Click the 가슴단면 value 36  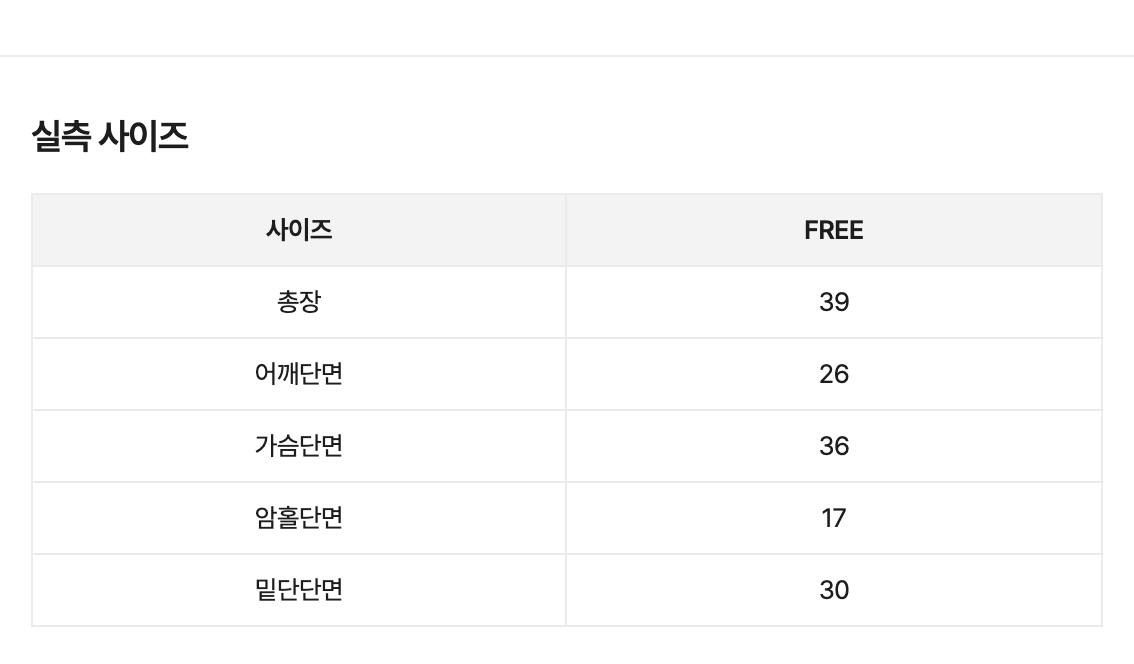pos(834,446)
